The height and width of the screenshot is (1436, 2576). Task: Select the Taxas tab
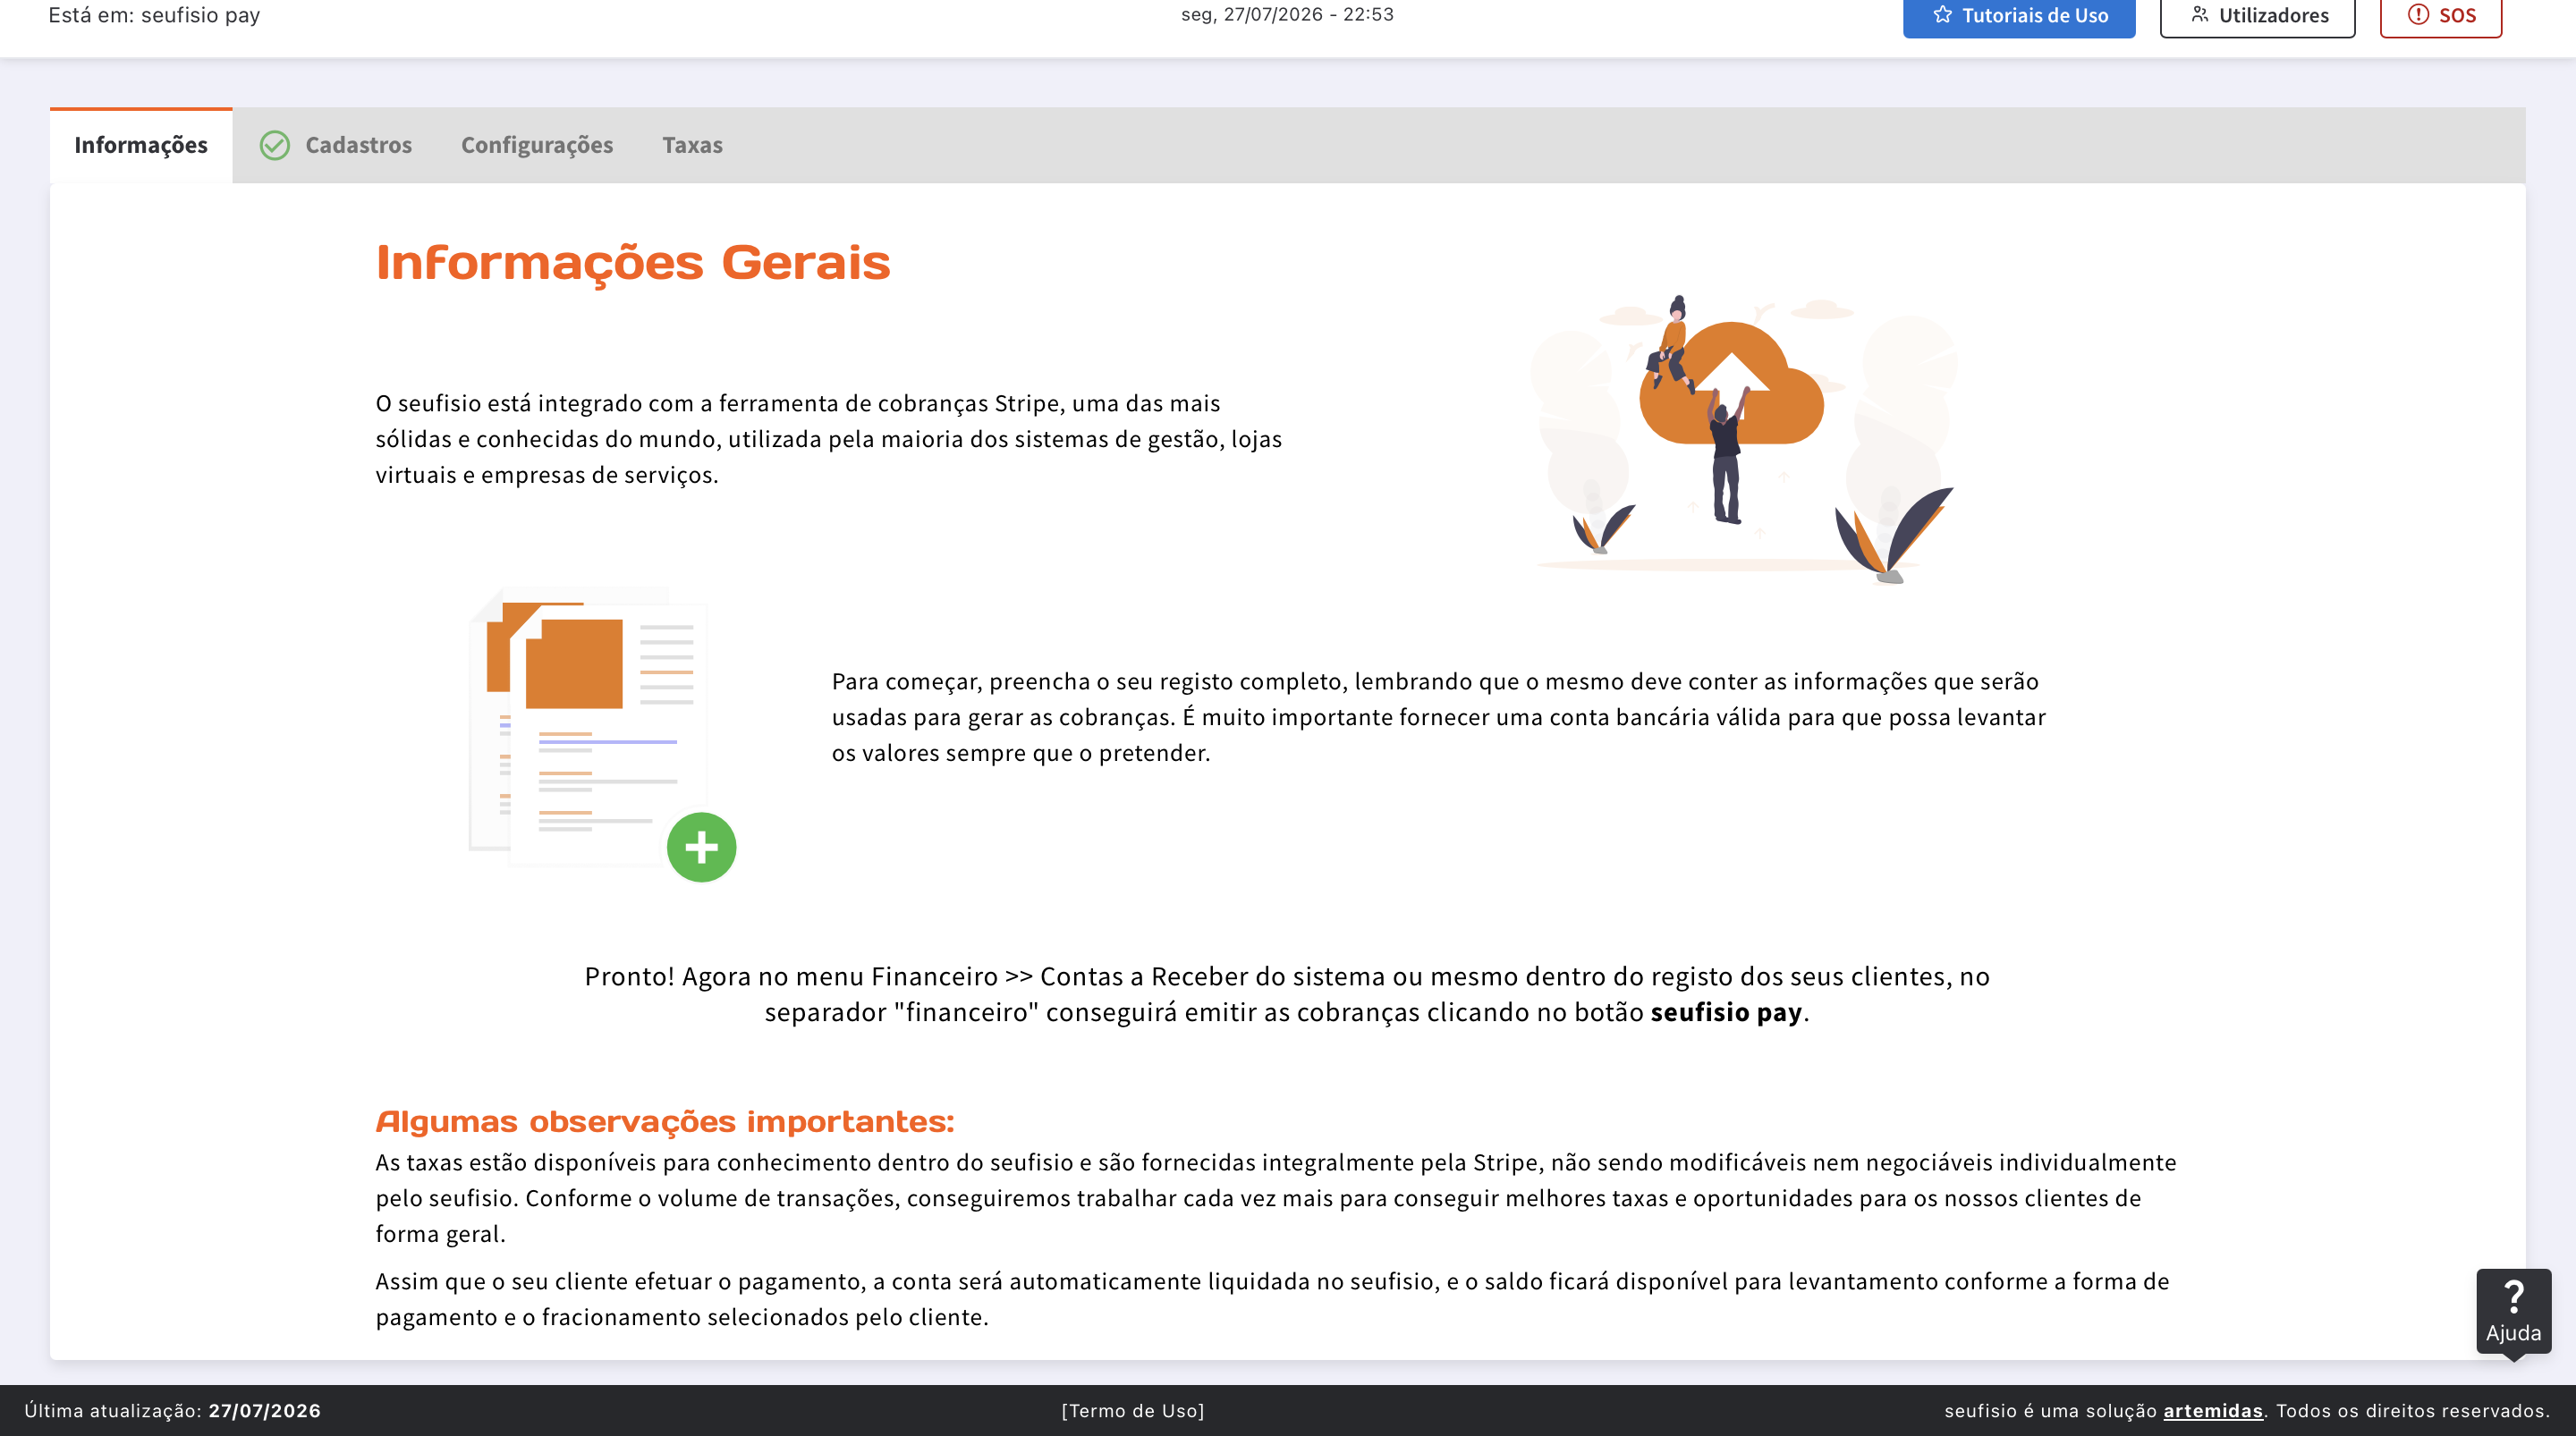[692, 145]
